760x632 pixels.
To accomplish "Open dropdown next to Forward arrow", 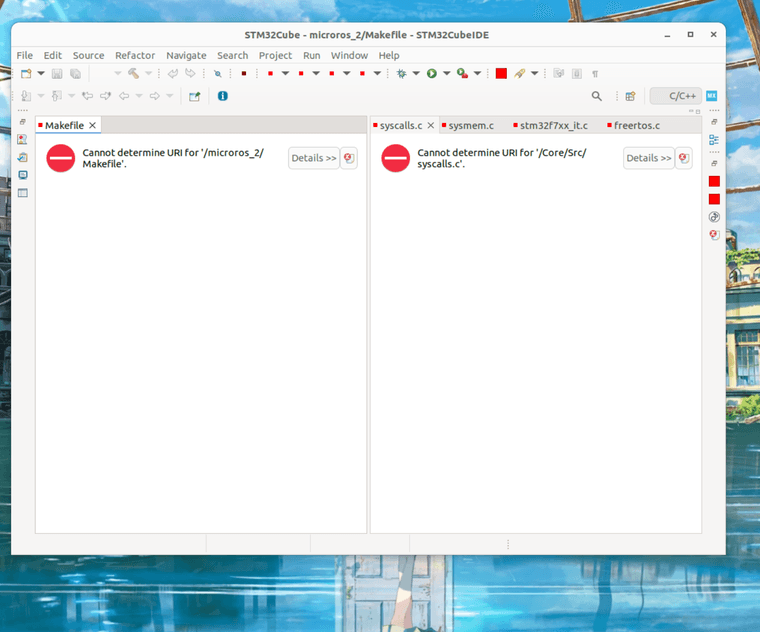I will point(170,96).
